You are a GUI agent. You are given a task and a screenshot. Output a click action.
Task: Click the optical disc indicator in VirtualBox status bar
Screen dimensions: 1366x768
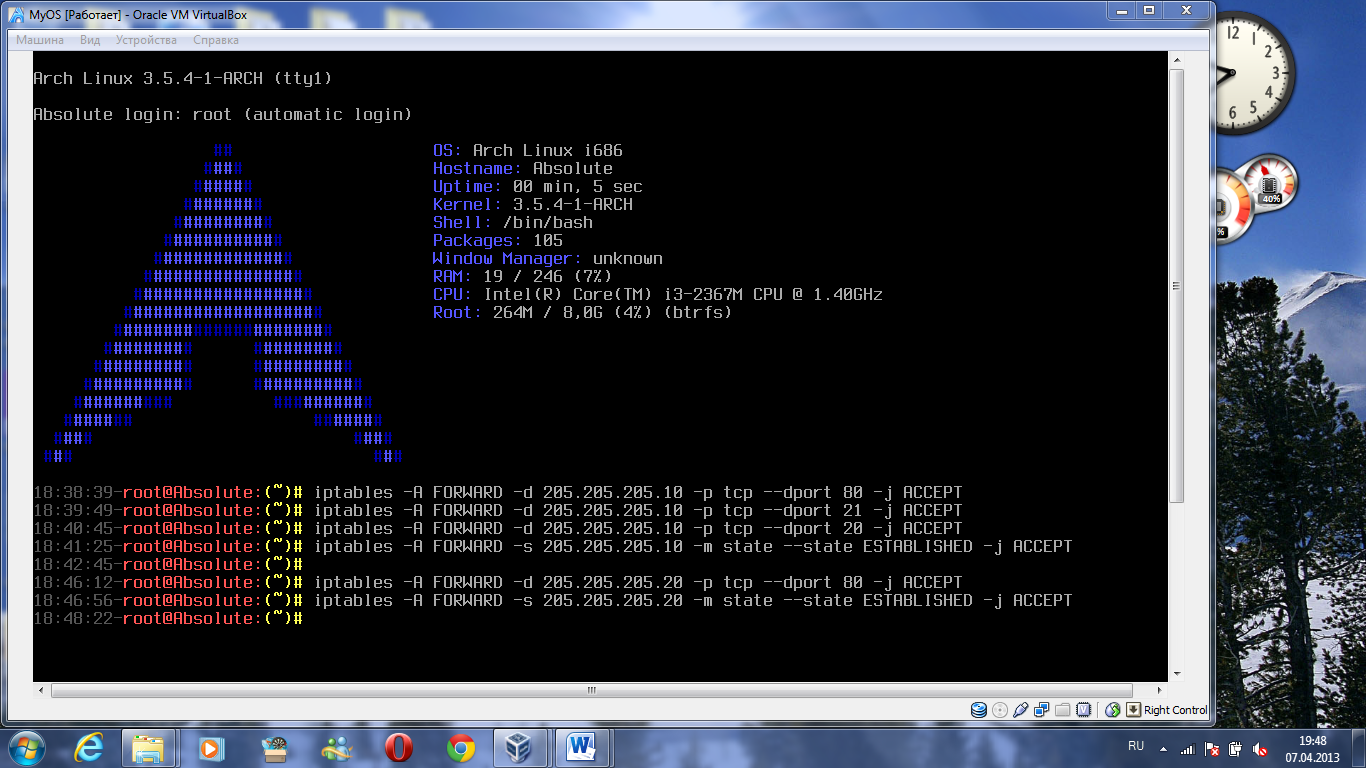point(1000,710)
